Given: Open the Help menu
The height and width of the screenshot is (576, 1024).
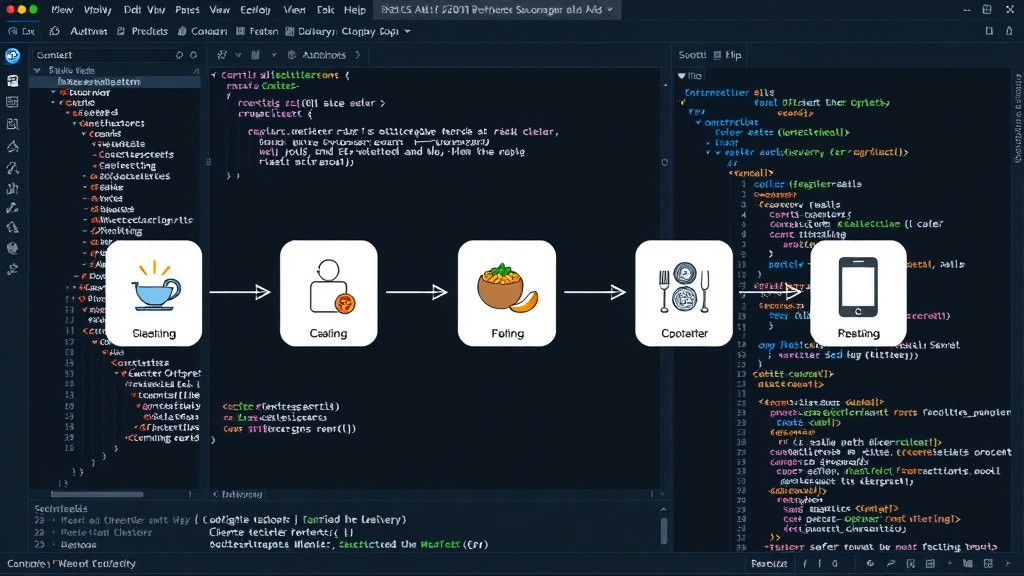Looking at the screenshot, I should point(355,10).
